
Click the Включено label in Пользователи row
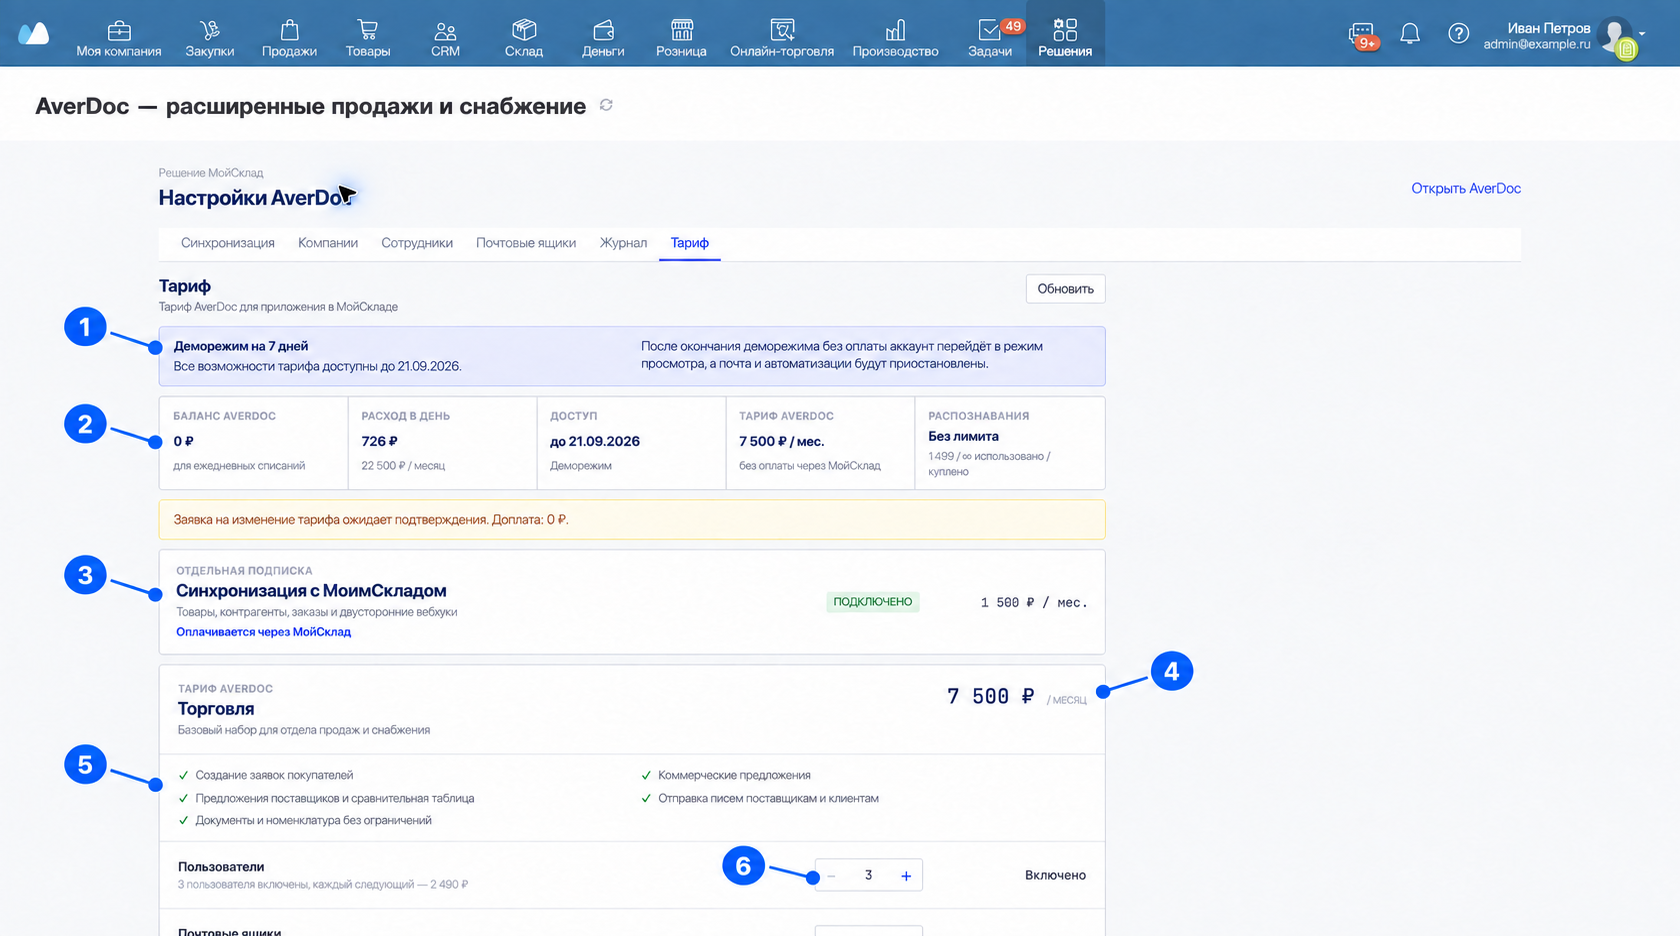click(1055, 875)
